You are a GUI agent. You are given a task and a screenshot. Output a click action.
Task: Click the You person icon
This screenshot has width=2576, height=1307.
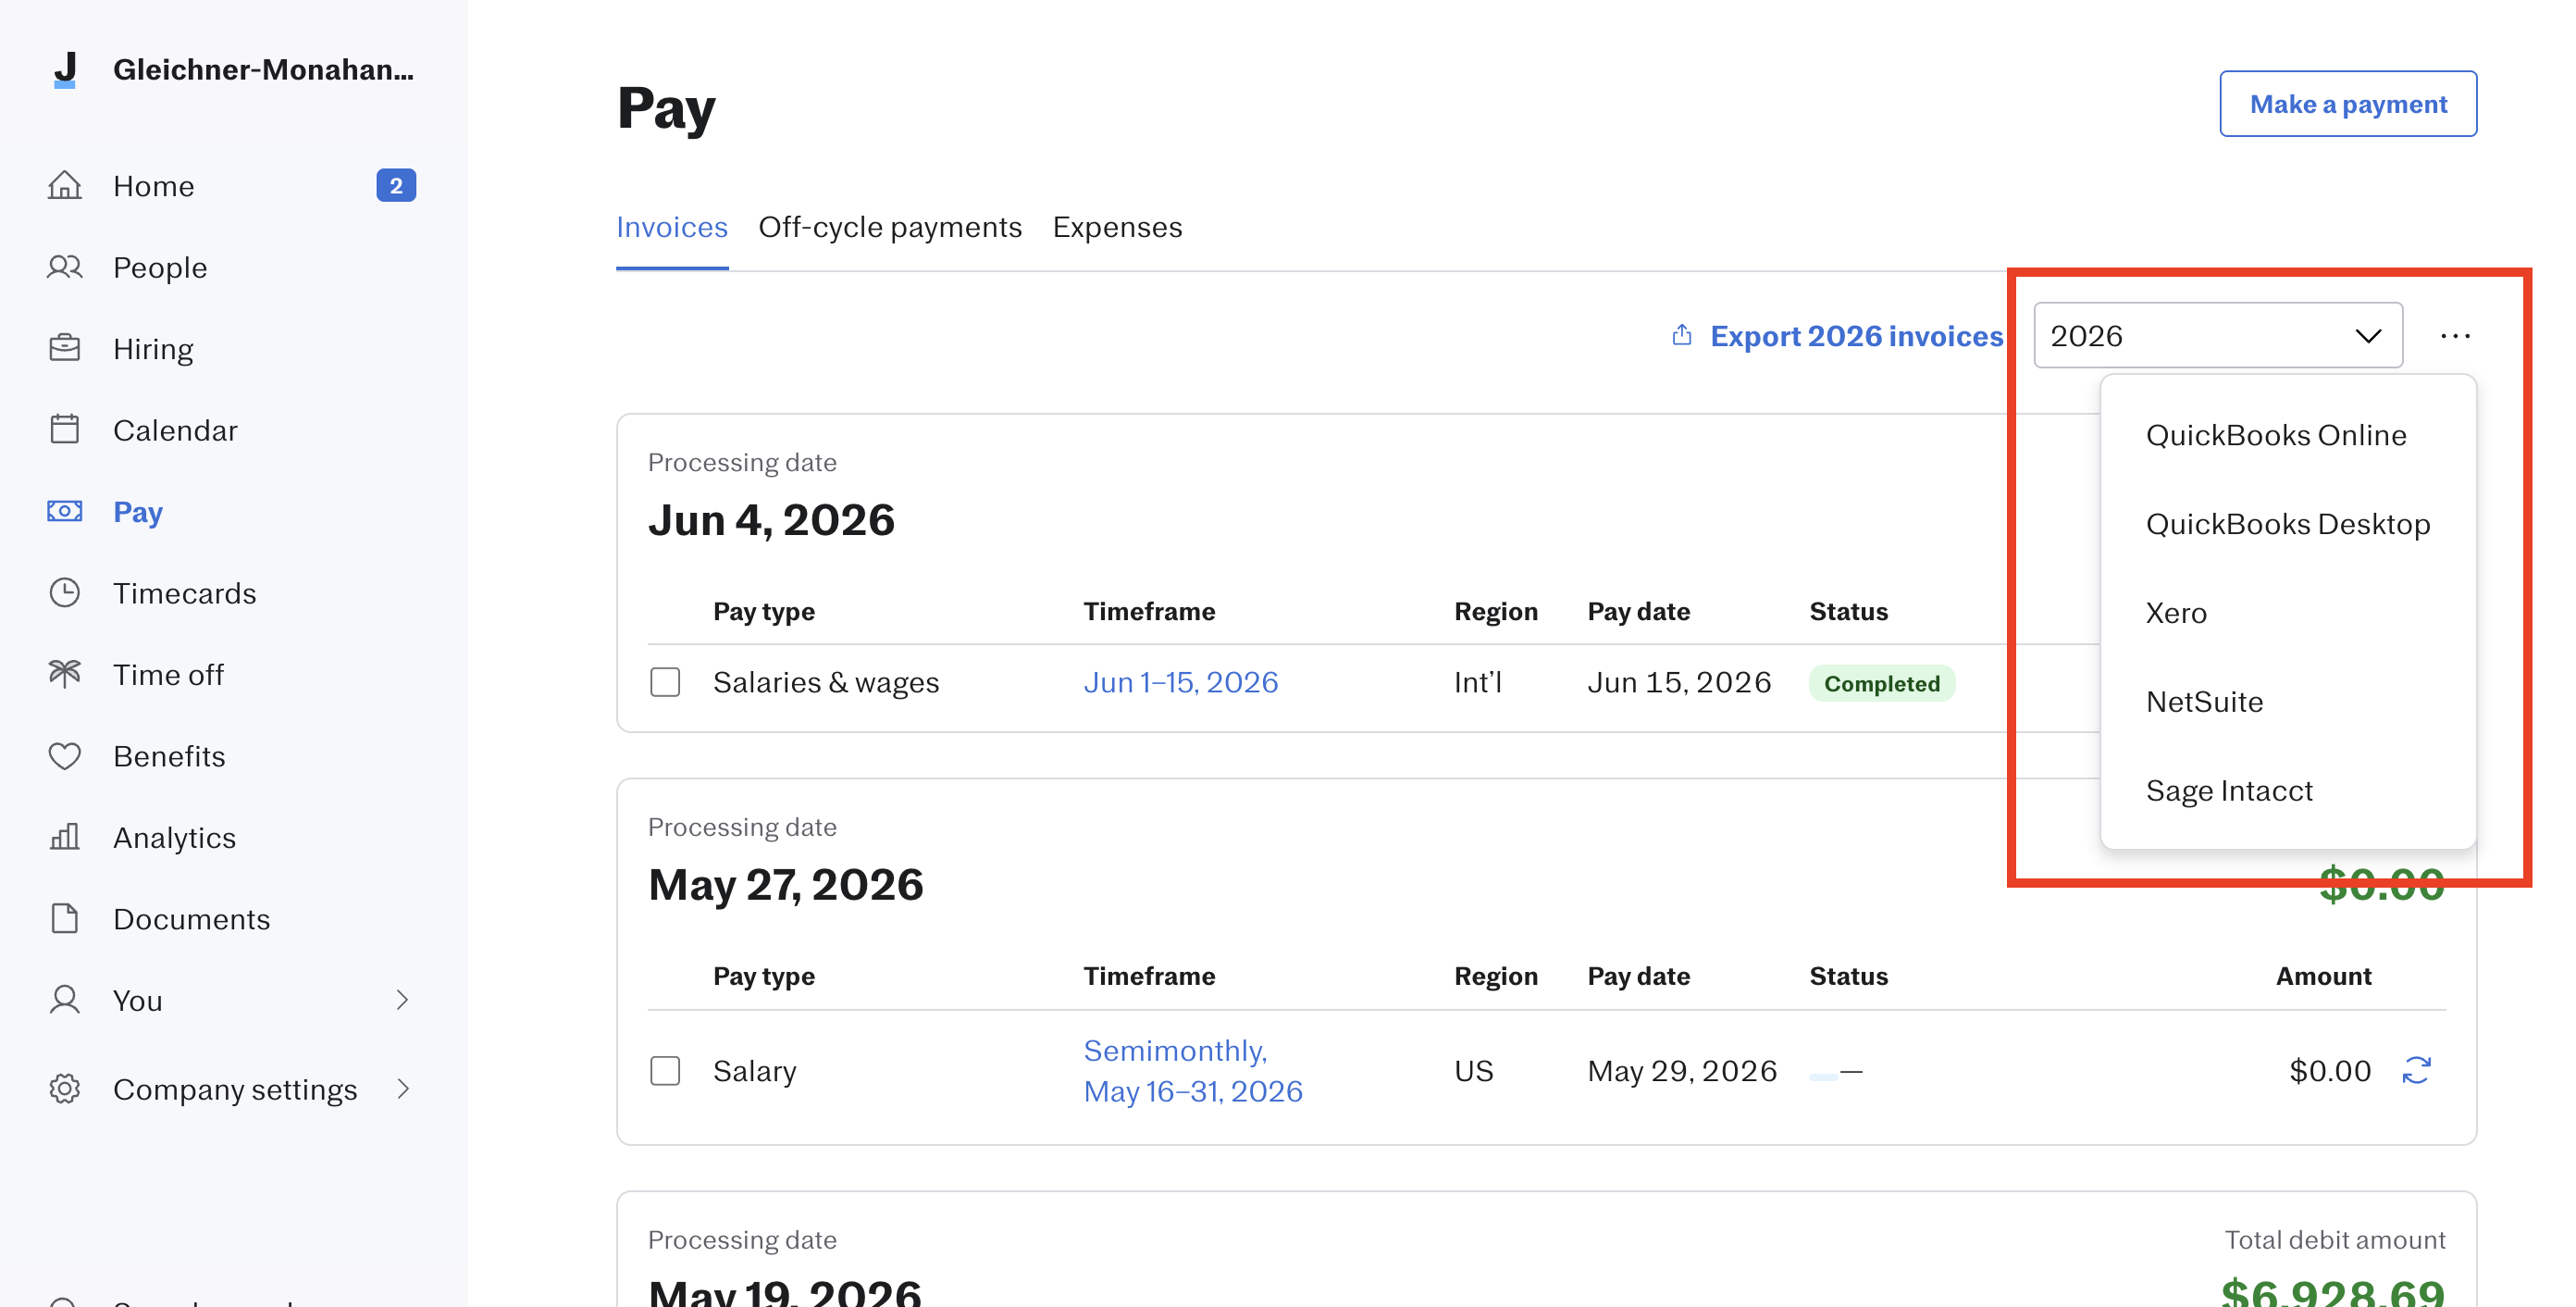click(x=65, y=1000)
